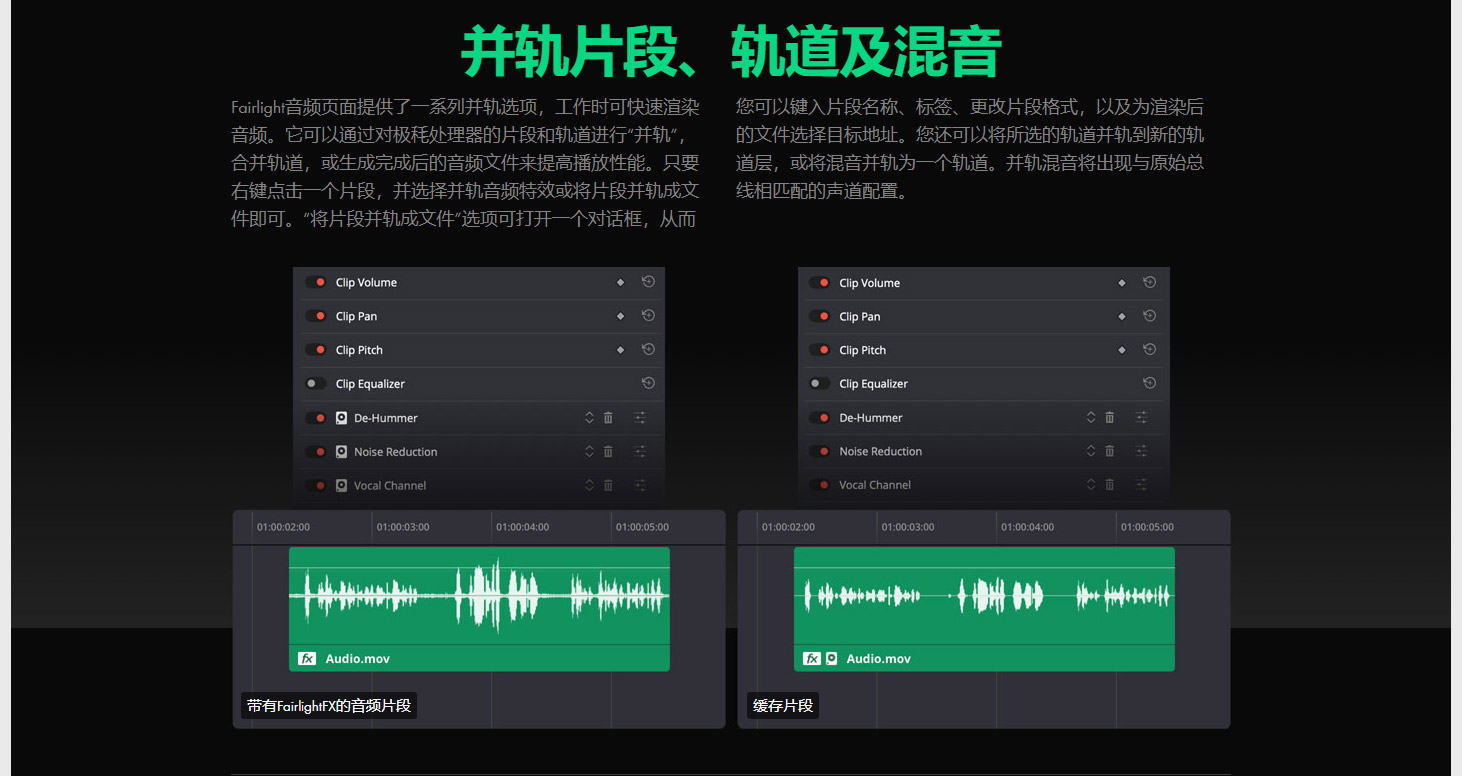Delete De-Hummer effect in the left panel
The width and height of the screenshot is (1462, 776).
608,418
